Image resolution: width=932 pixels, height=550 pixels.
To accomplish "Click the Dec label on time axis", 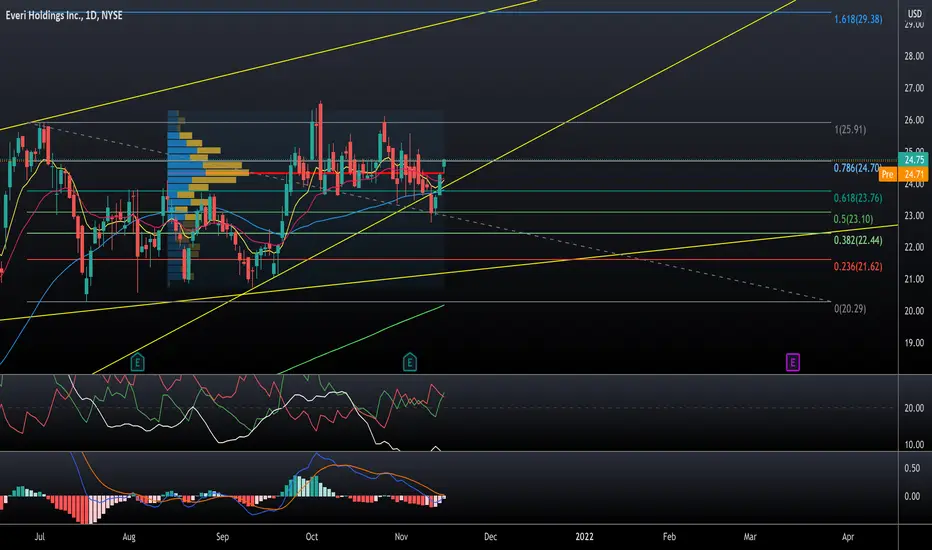I will pos(490,536).
